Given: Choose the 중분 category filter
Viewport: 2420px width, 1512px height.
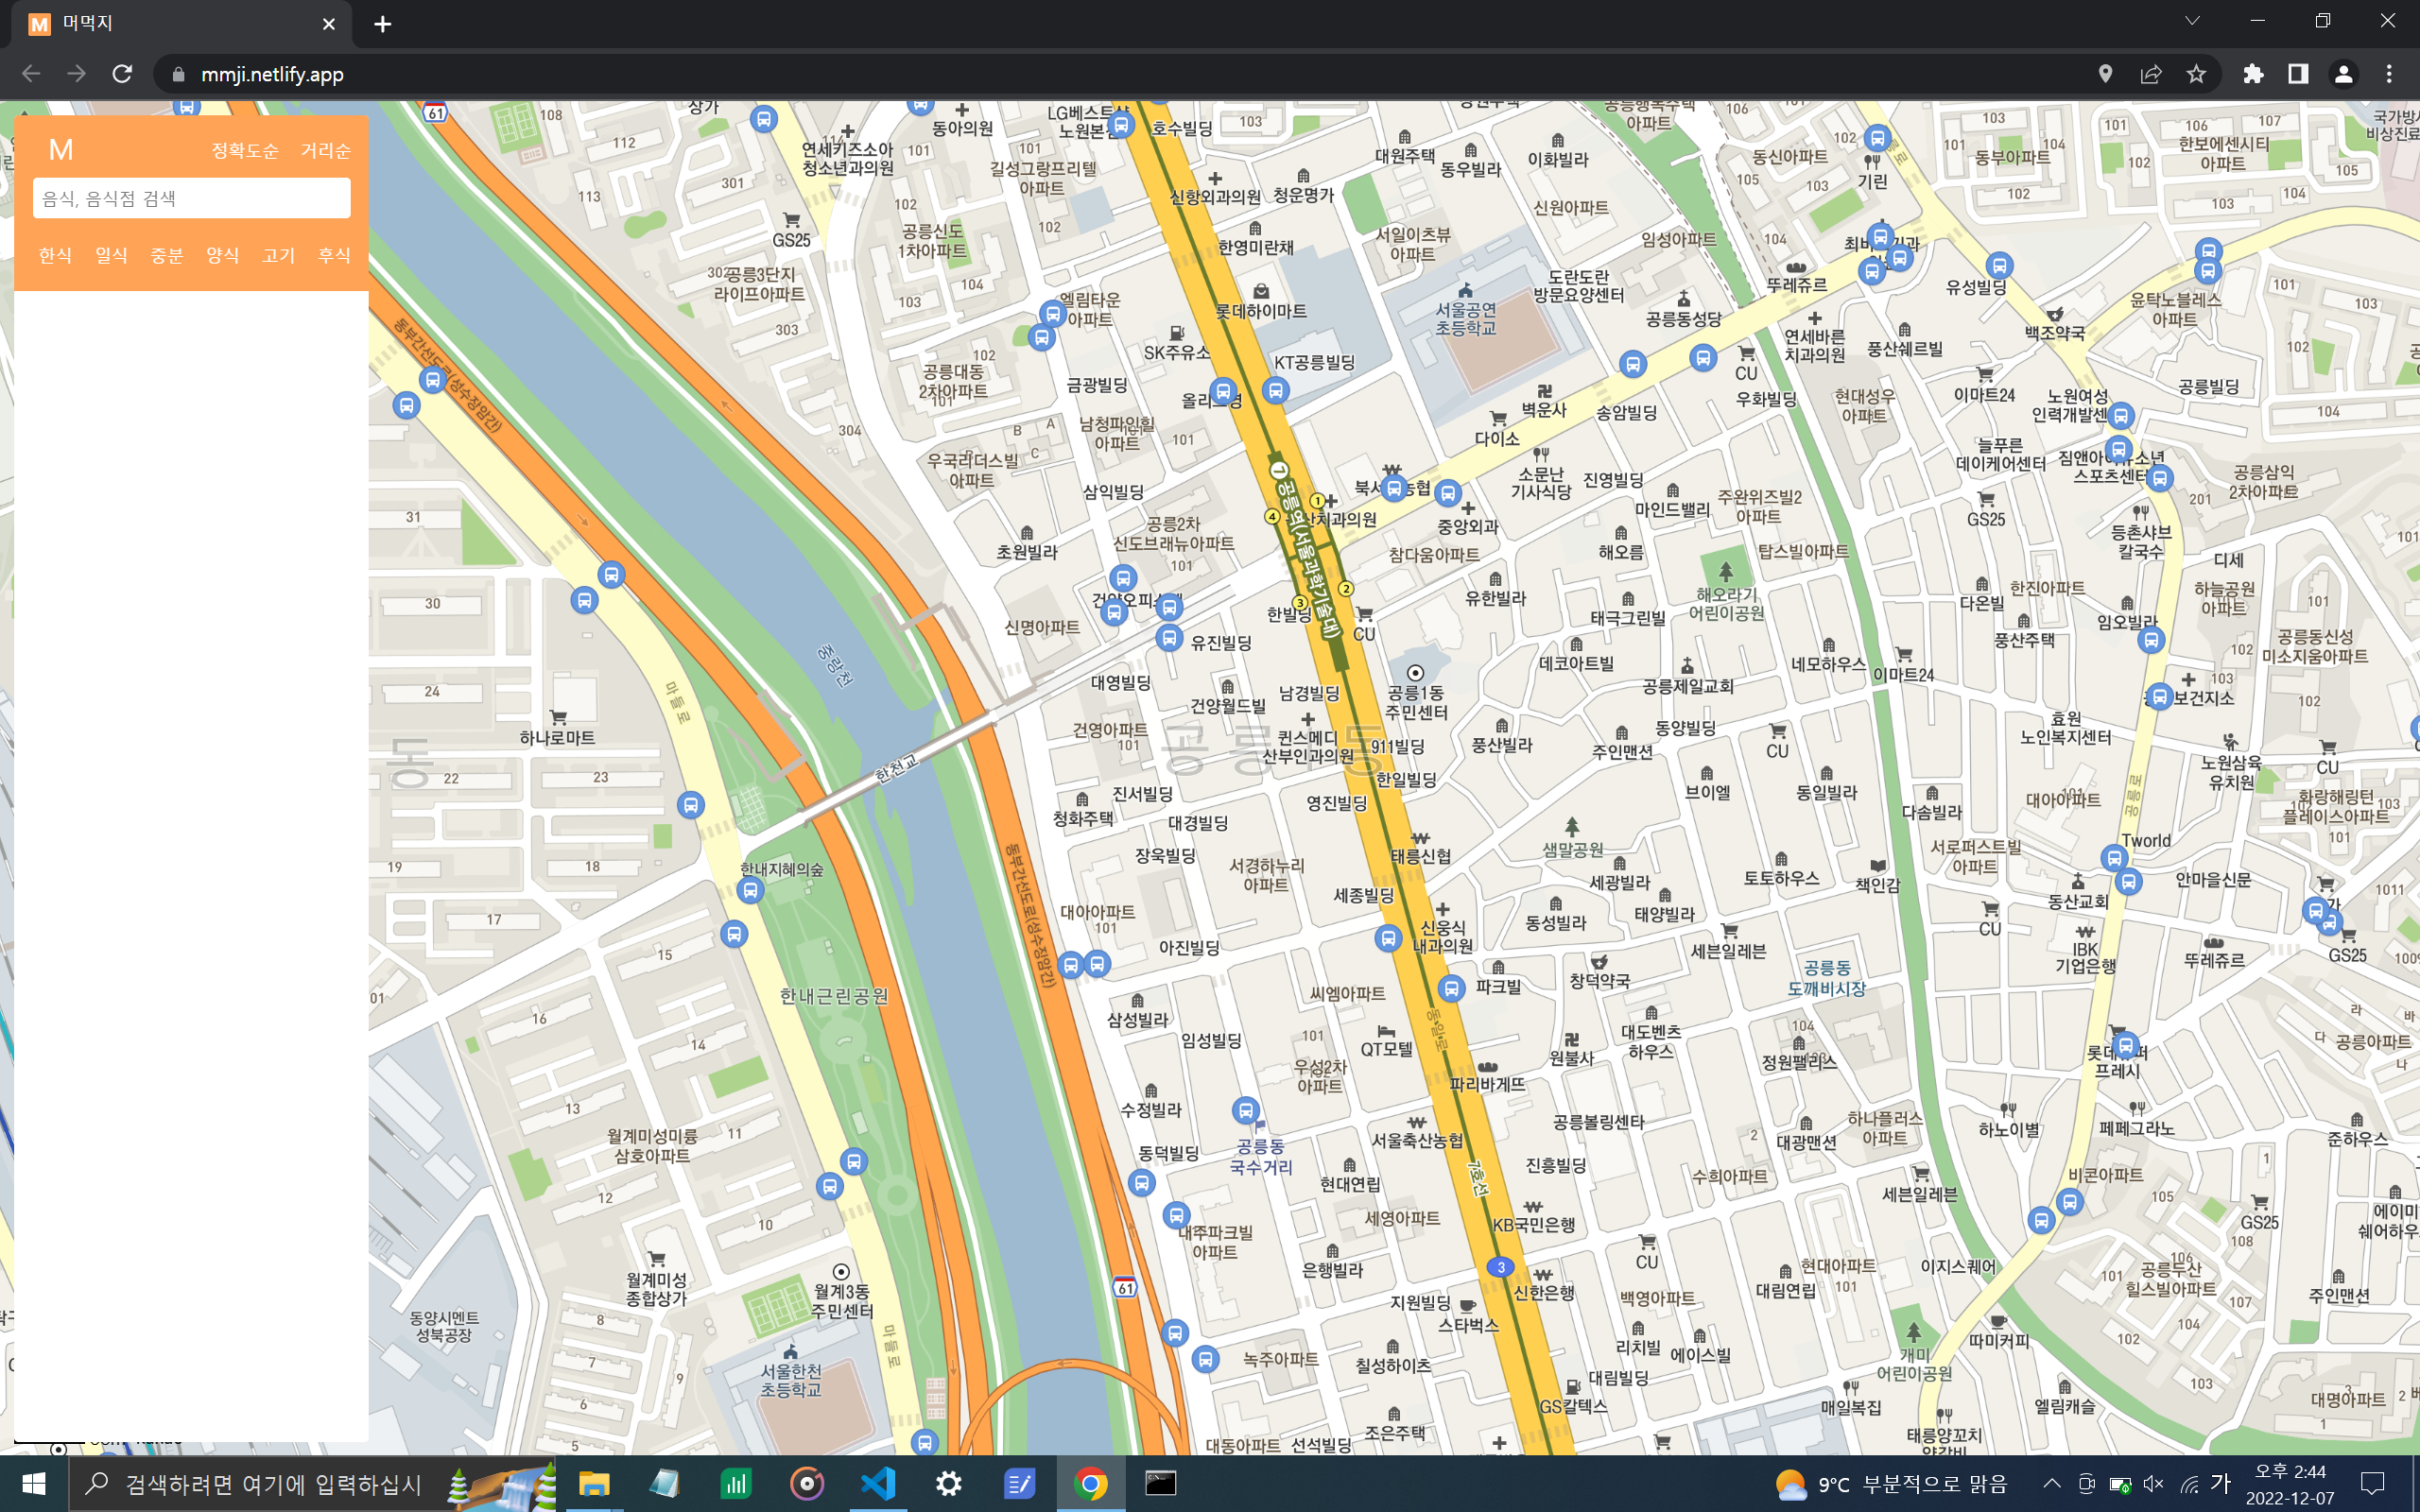Looking at the screenshot, I should pos(167,255).
